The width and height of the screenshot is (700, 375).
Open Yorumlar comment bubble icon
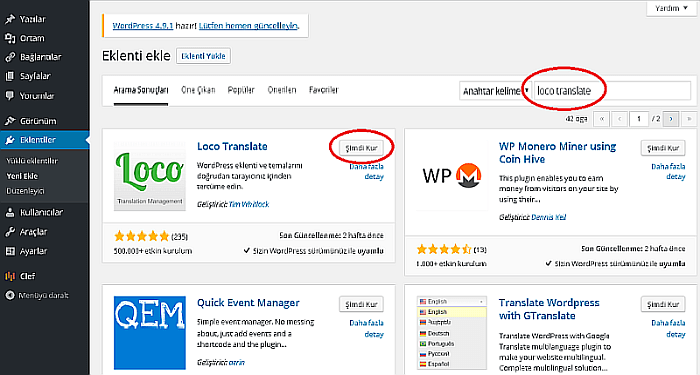[10, 96]
